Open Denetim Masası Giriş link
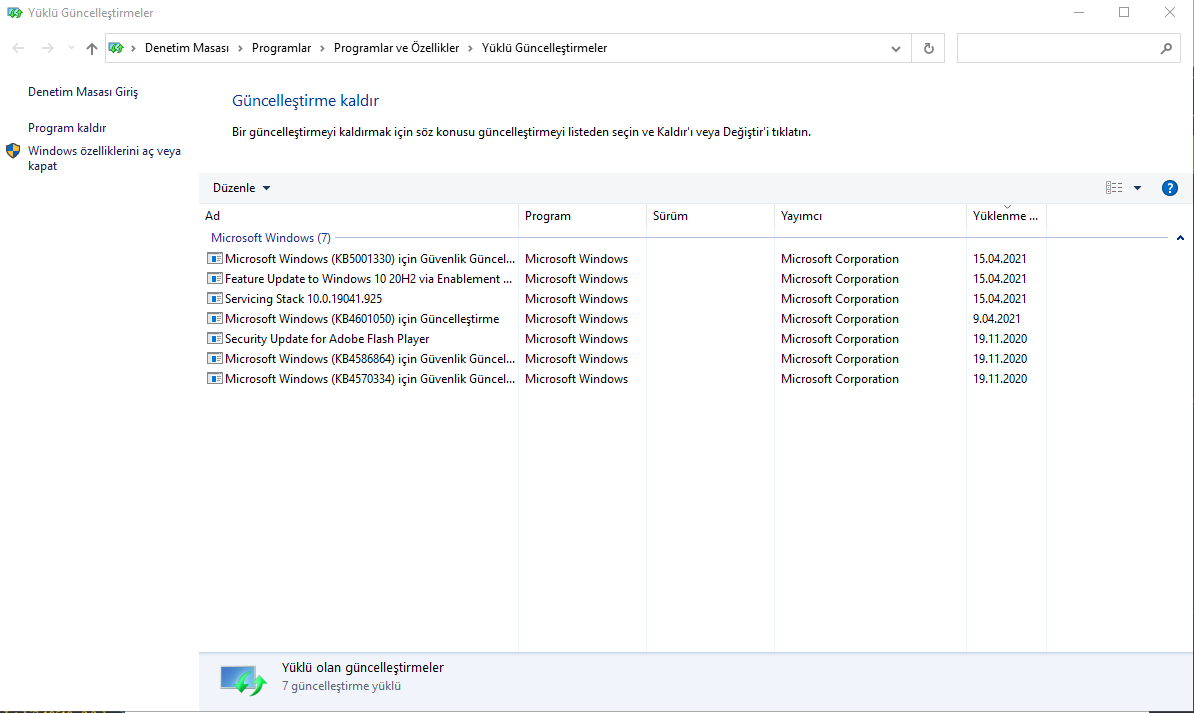Screen dimensions: 1194x713 pos(83,91)
